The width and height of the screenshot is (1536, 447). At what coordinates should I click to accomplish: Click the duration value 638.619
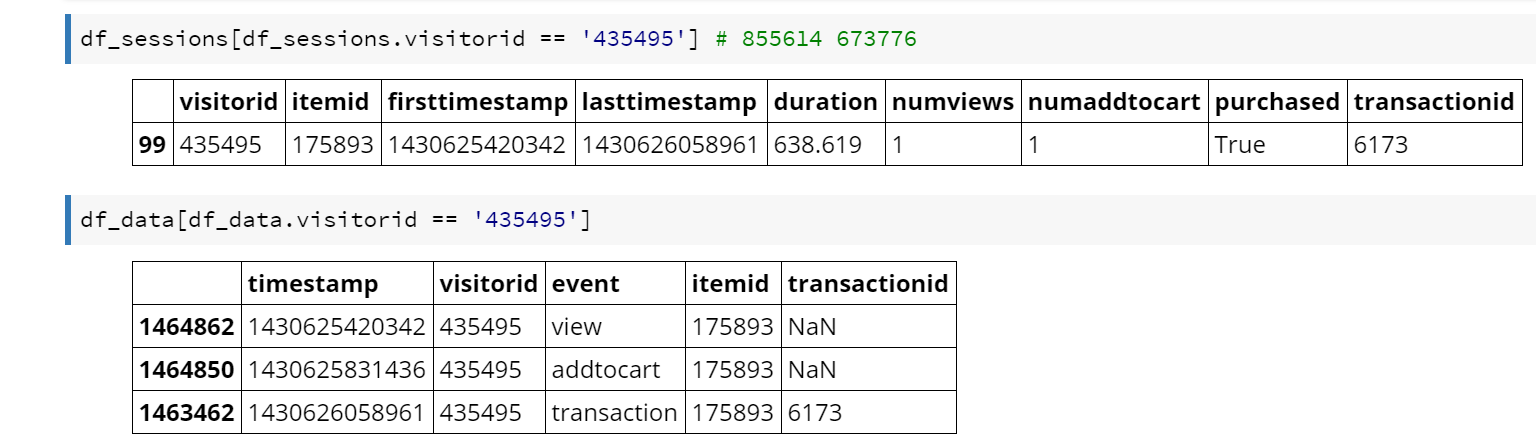tap(818, 145)
